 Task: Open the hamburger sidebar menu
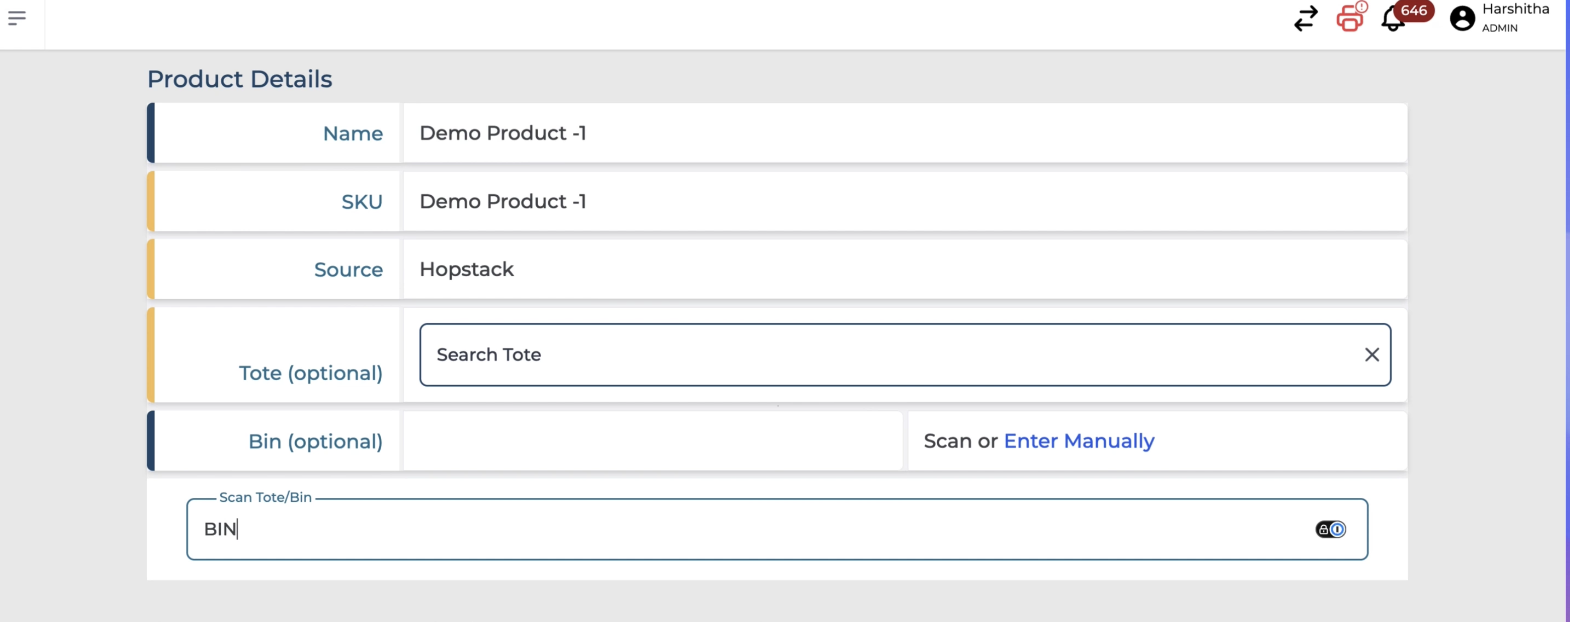tap(17, 18)
